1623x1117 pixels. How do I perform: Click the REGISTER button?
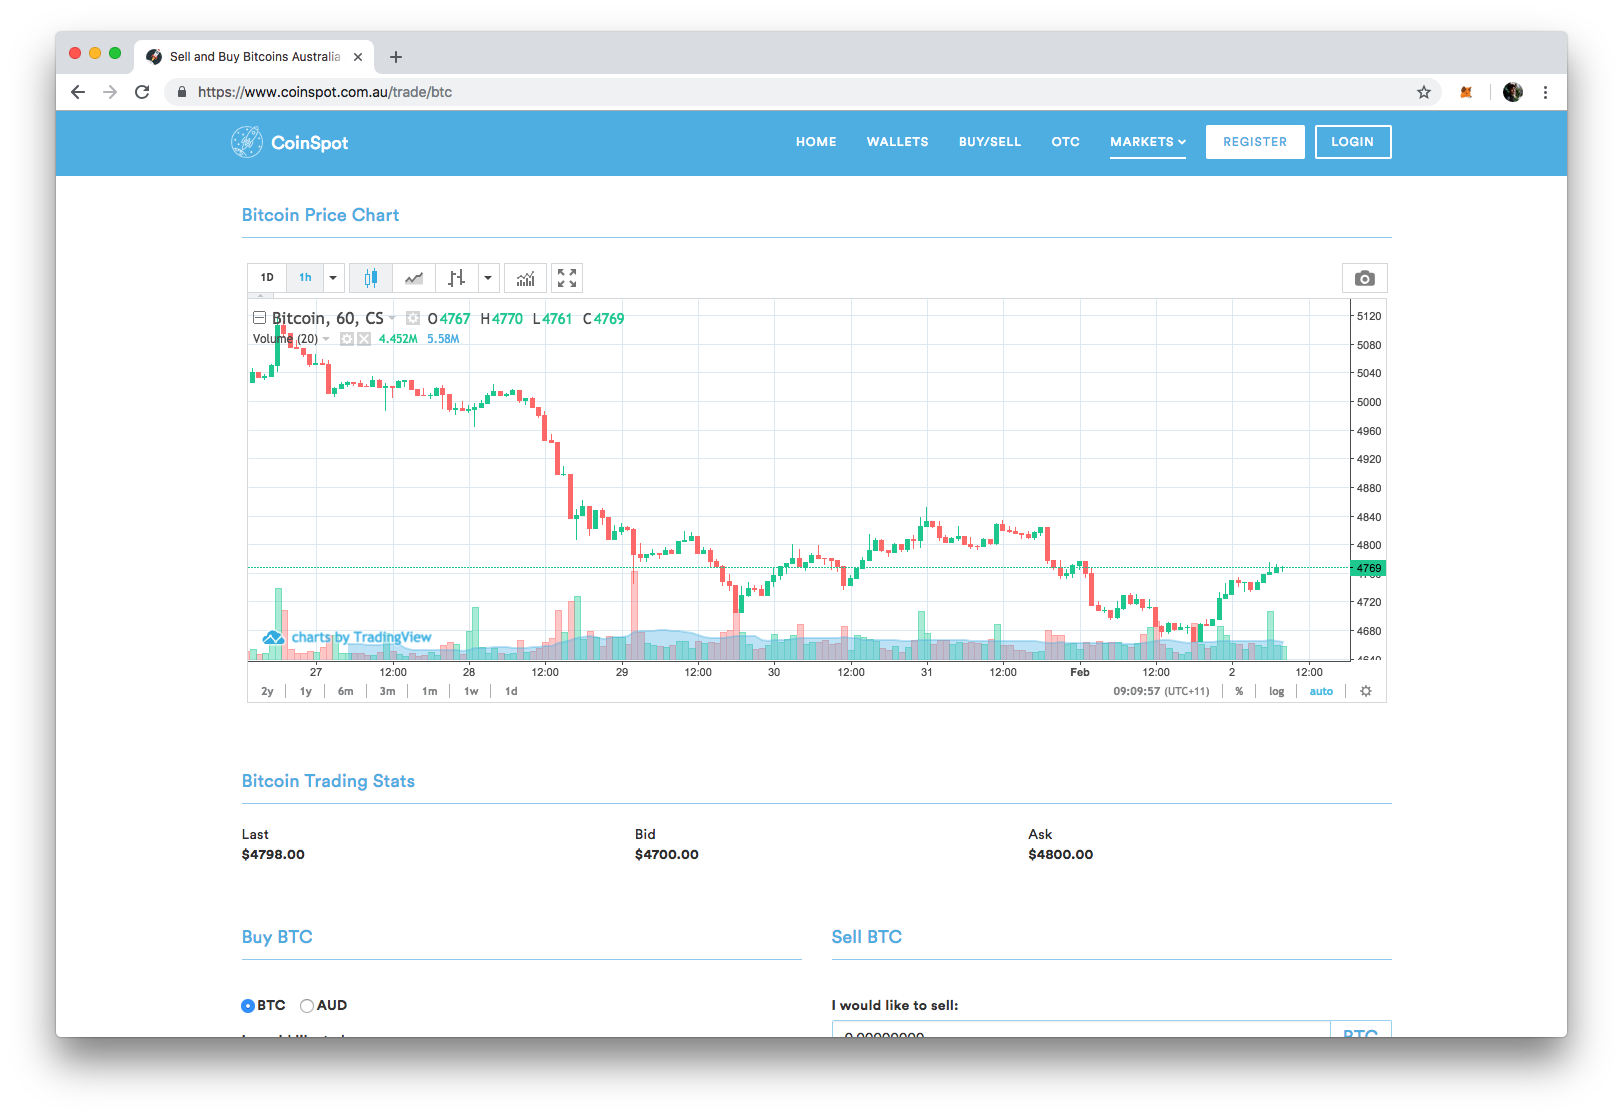[x=1255, y=142]
